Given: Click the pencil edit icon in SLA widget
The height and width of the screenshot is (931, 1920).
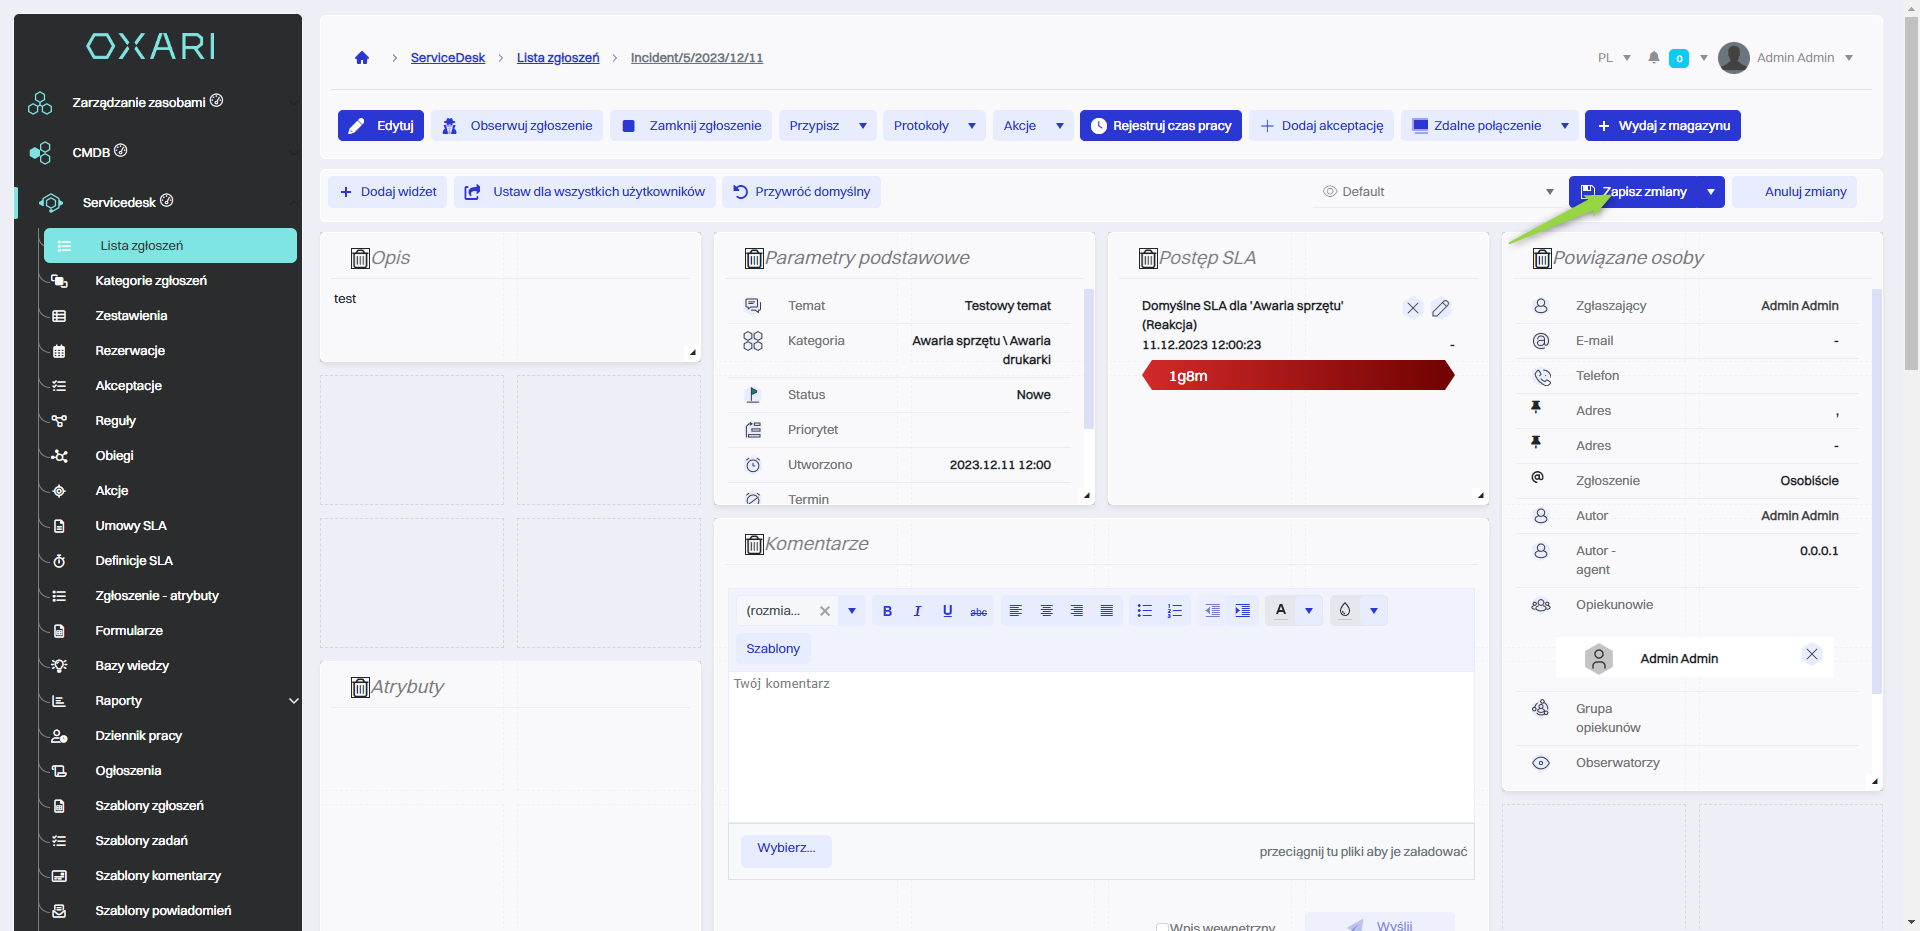Looking at the screenshot, I should click(x=1440, y=308).
